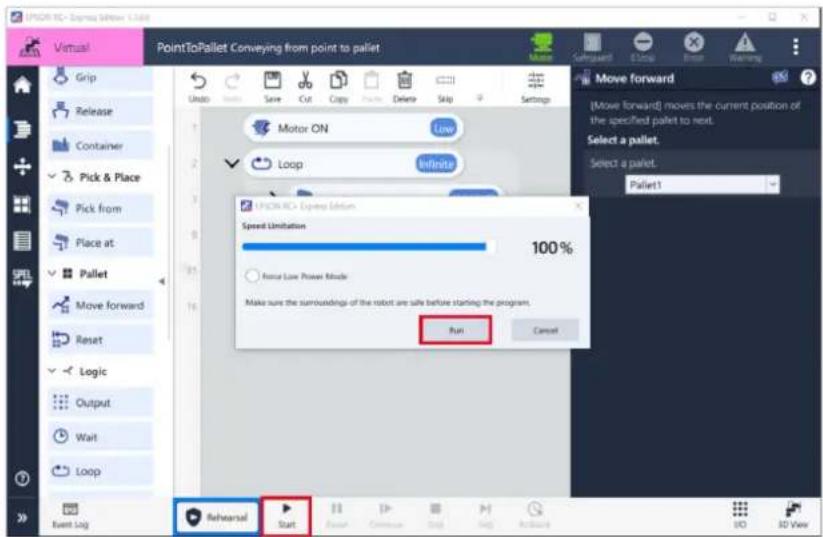Select the Grip command

pyautogui.click(x=100, y=77)
